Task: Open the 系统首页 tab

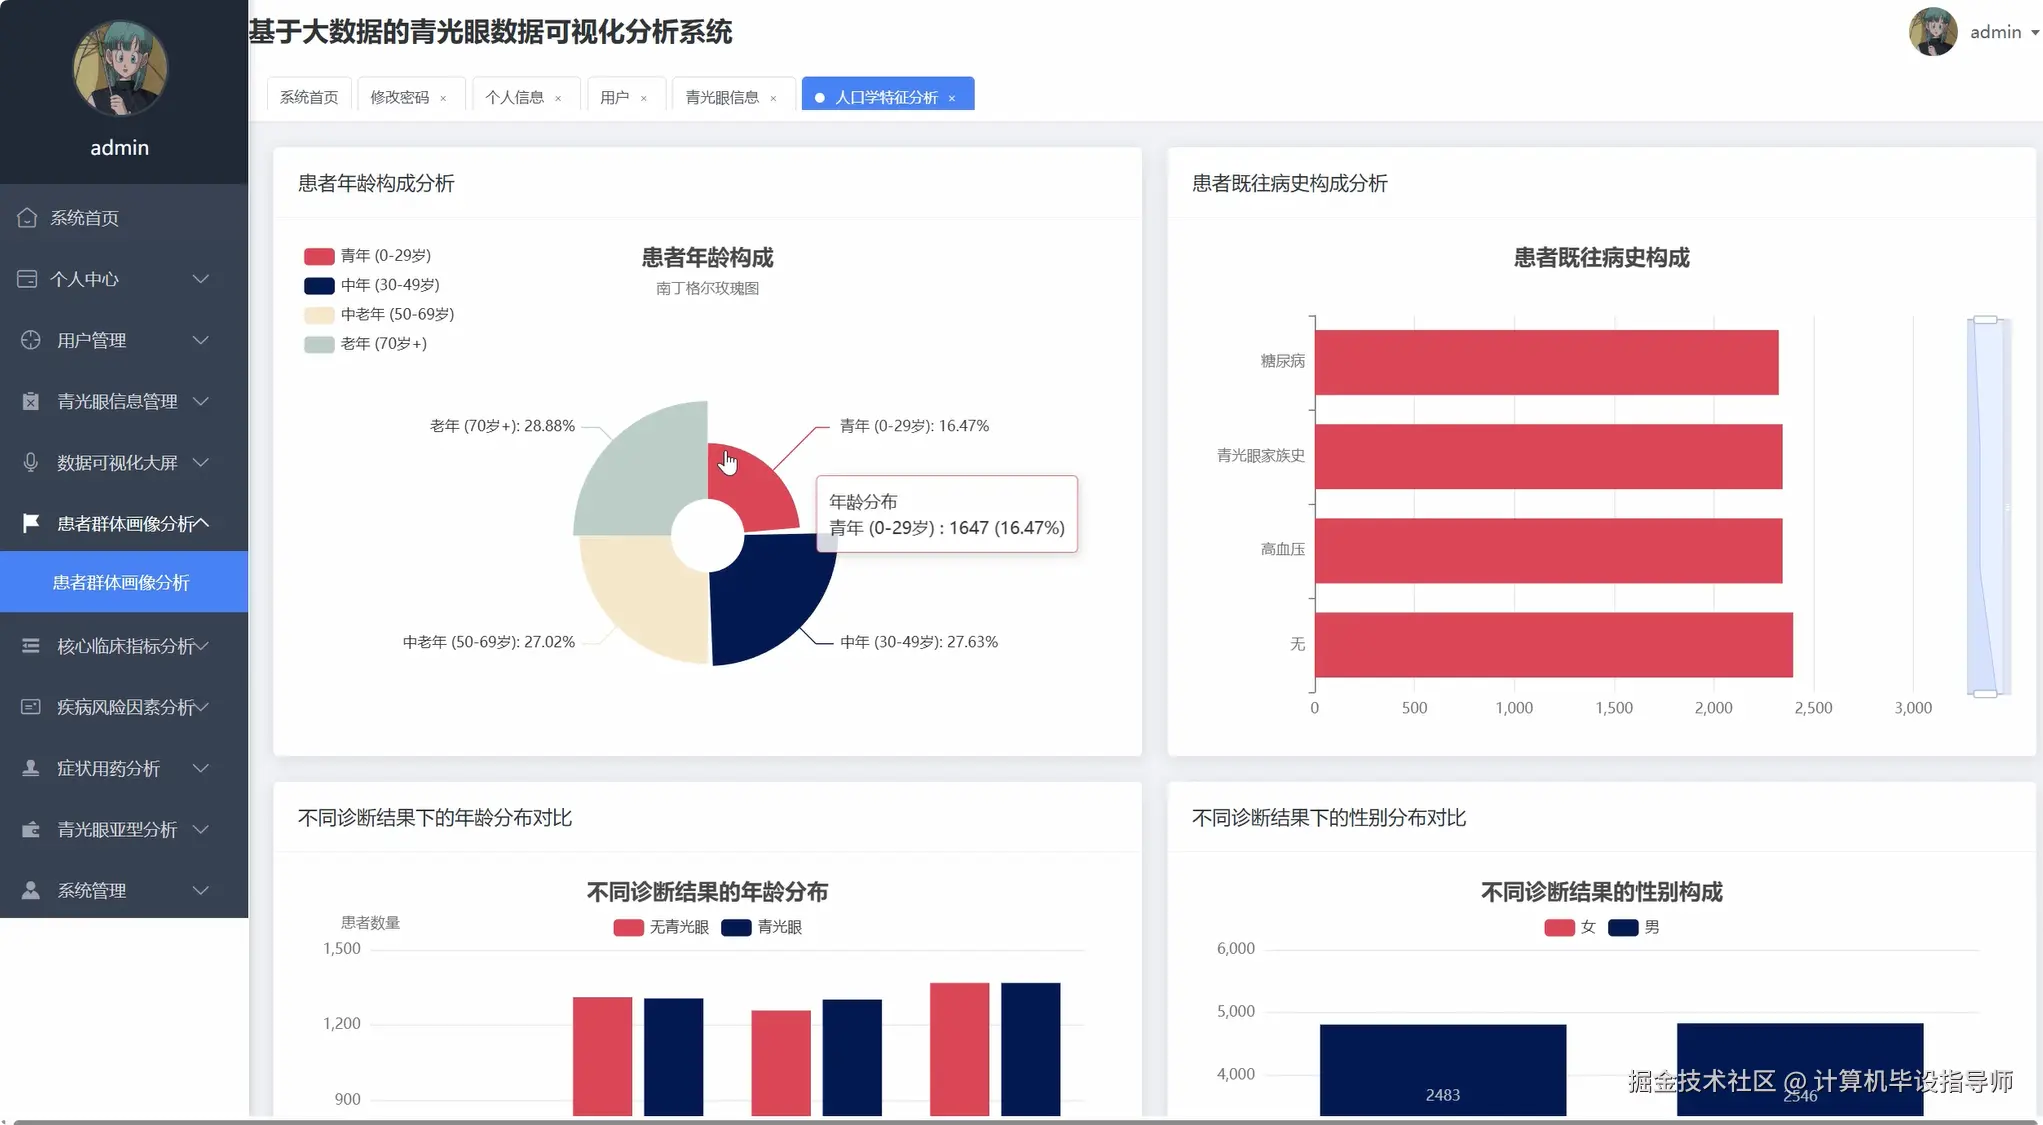Action: [309, 97]
